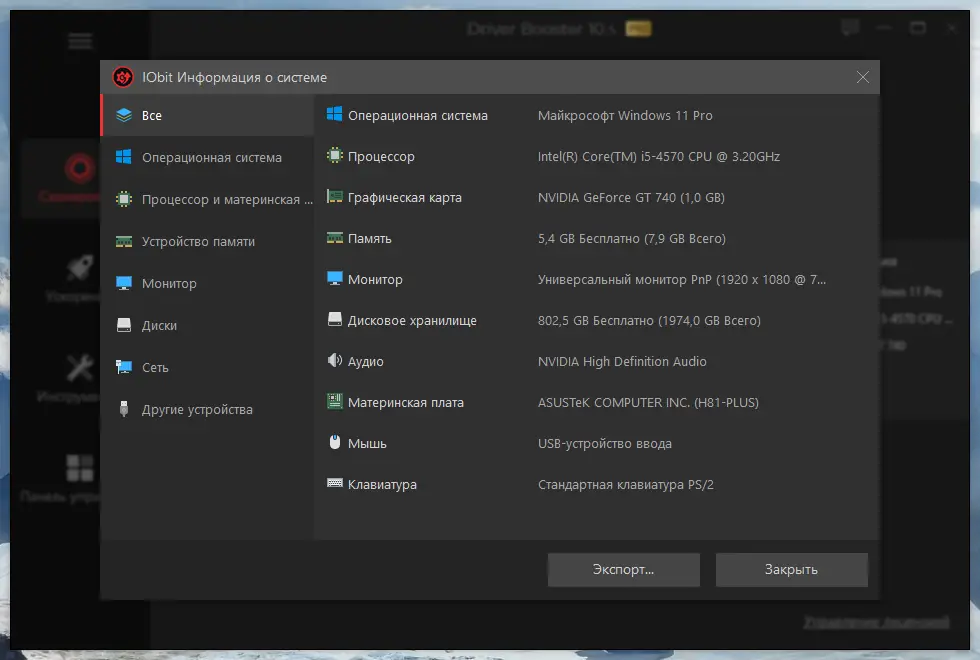
Task: Open the 'Другие устройства' category
Action: coord(208,409)
